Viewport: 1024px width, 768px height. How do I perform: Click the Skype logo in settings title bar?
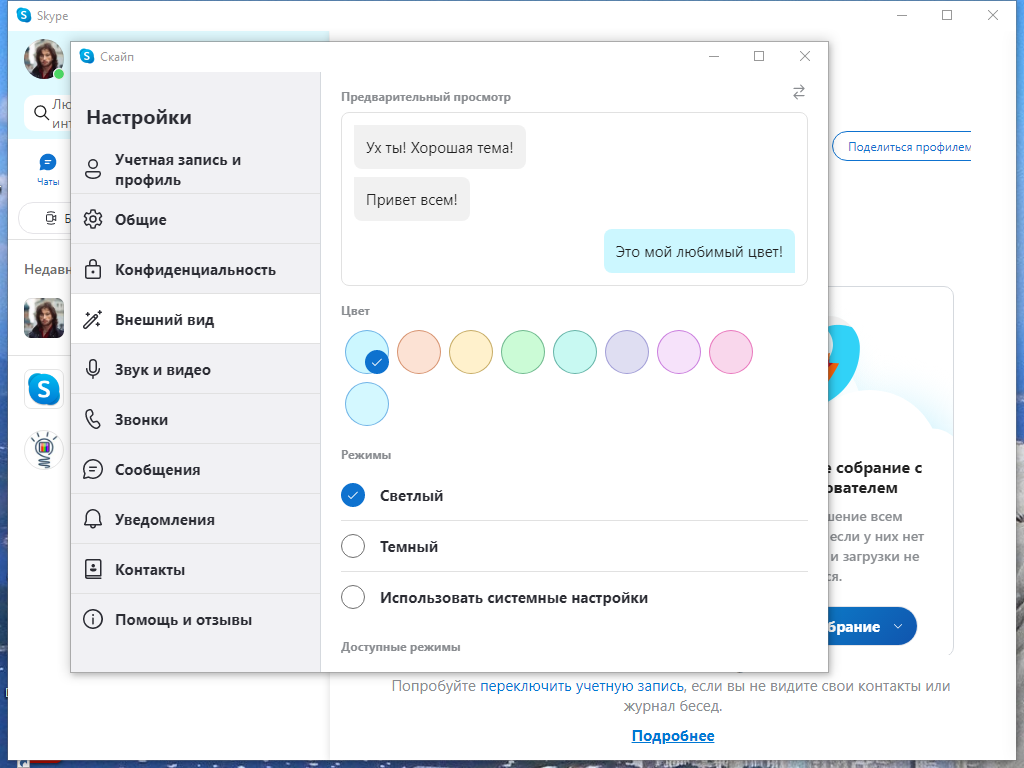tap(87, 56)
